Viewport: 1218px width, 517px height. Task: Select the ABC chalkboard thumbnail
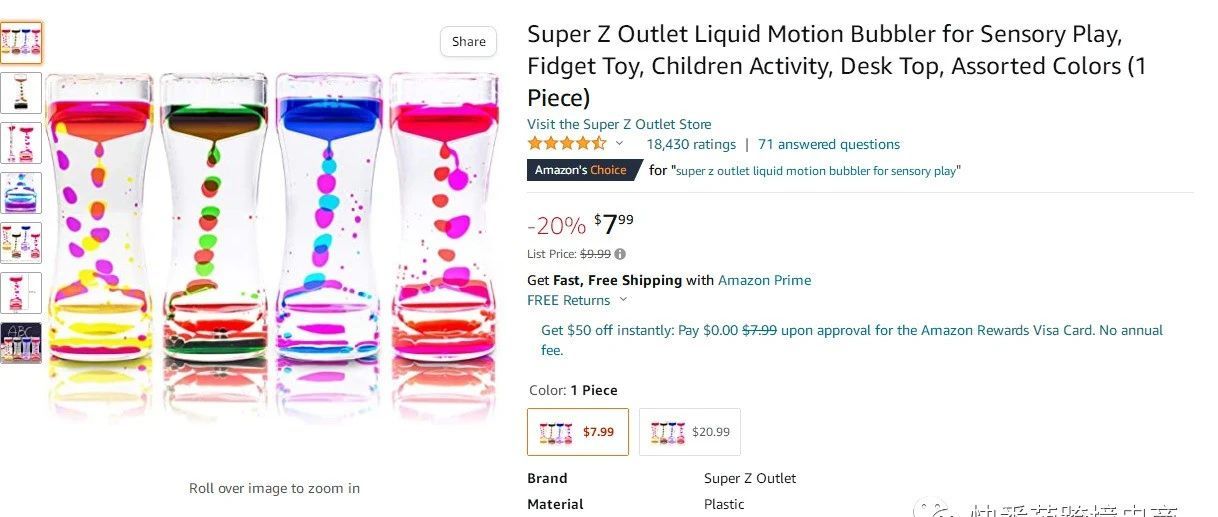[21, 342]
